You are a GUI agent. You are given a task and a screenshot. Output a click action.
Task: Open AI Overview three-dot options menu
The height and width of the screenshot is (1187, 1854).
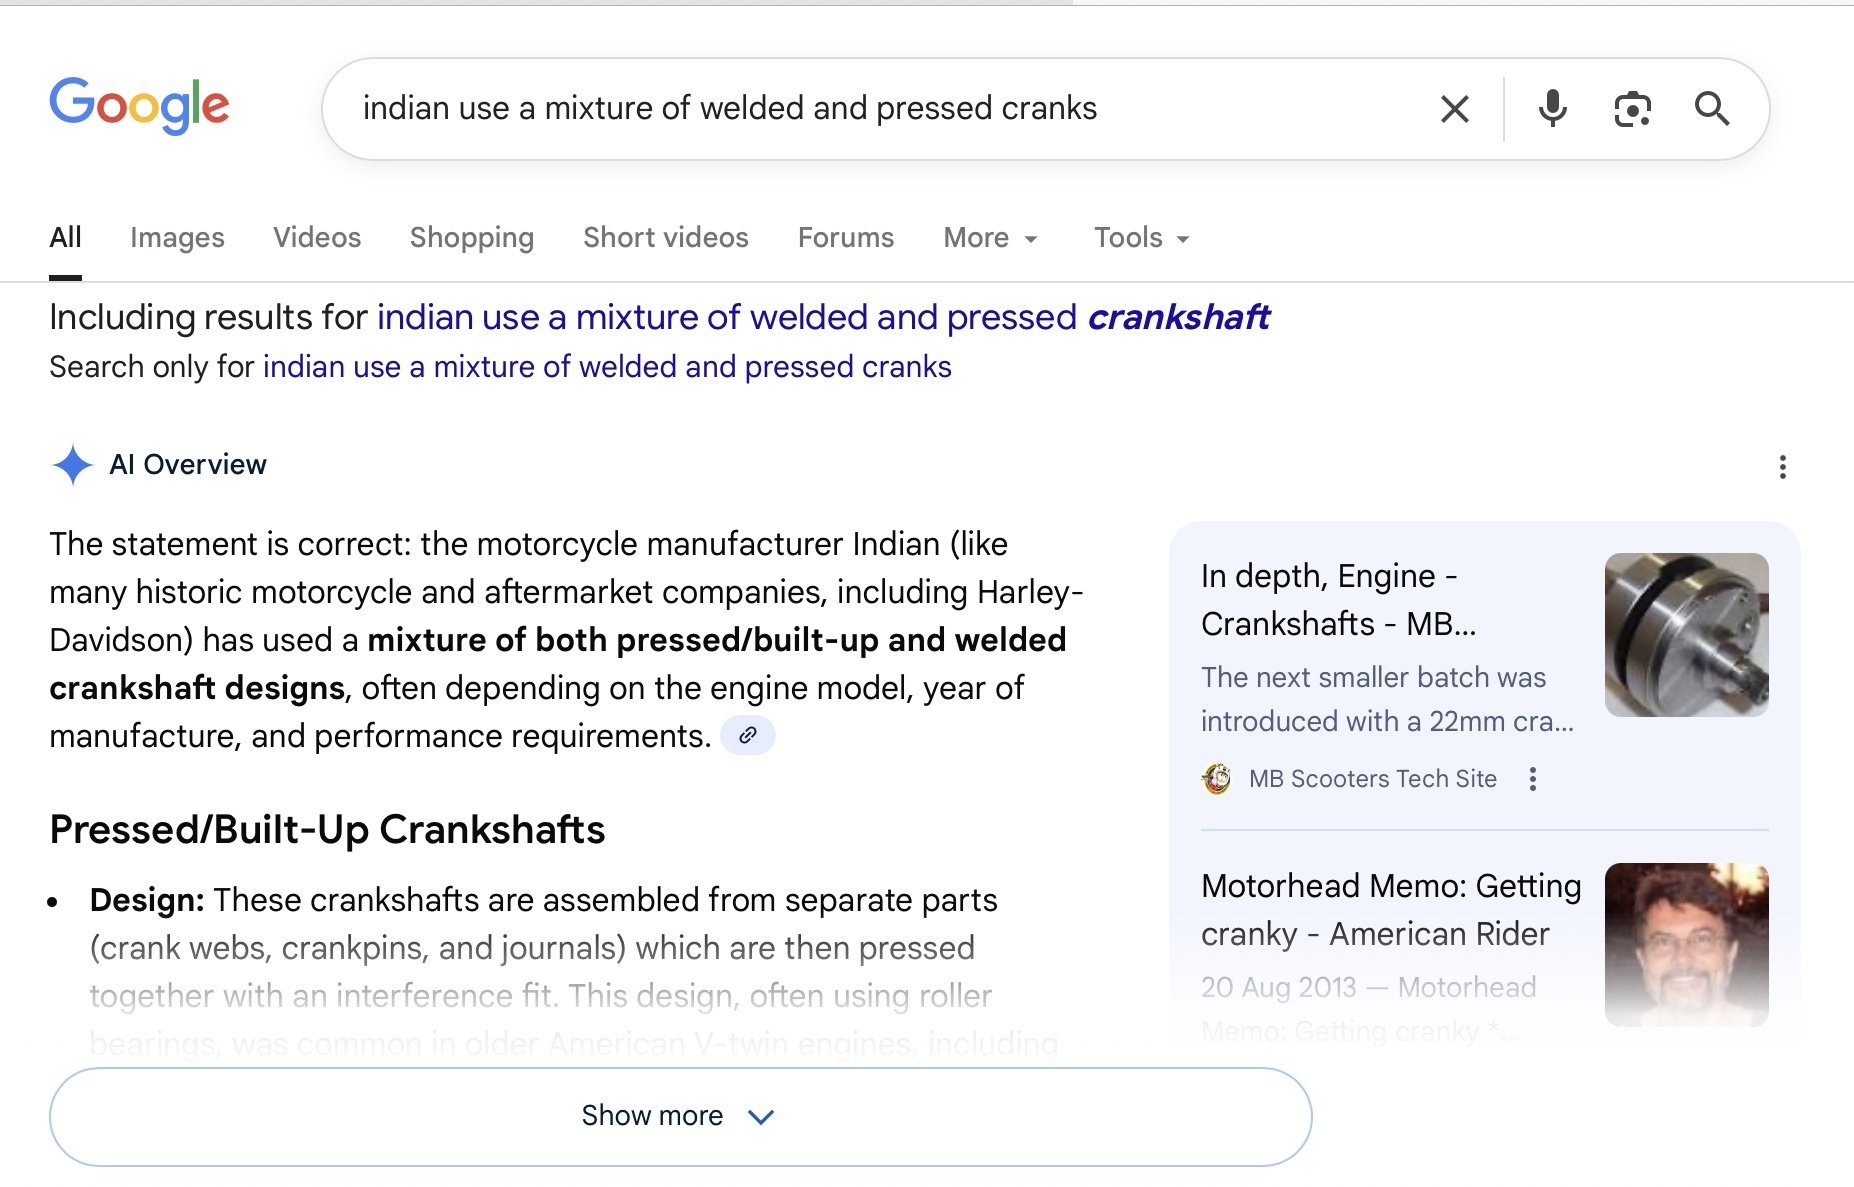1782,467
